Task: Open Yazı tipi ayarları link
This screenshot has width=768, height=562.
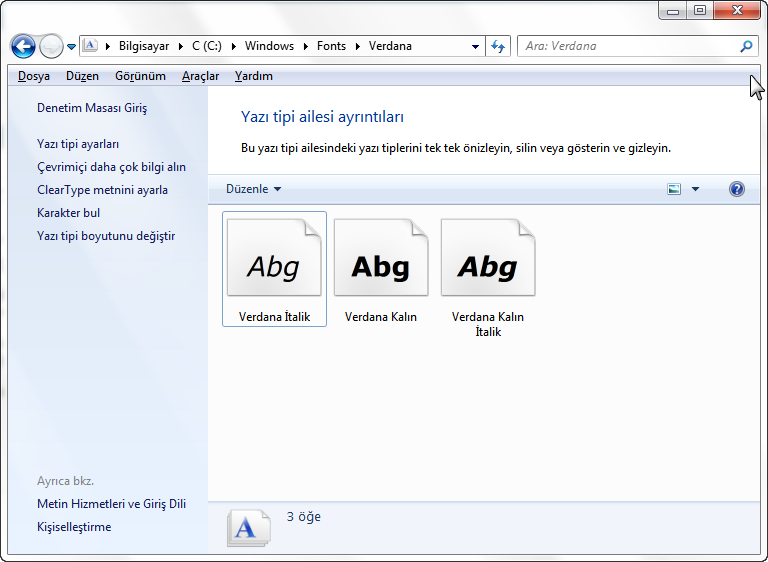Action: pyautogui.click(x=78, y=144)
